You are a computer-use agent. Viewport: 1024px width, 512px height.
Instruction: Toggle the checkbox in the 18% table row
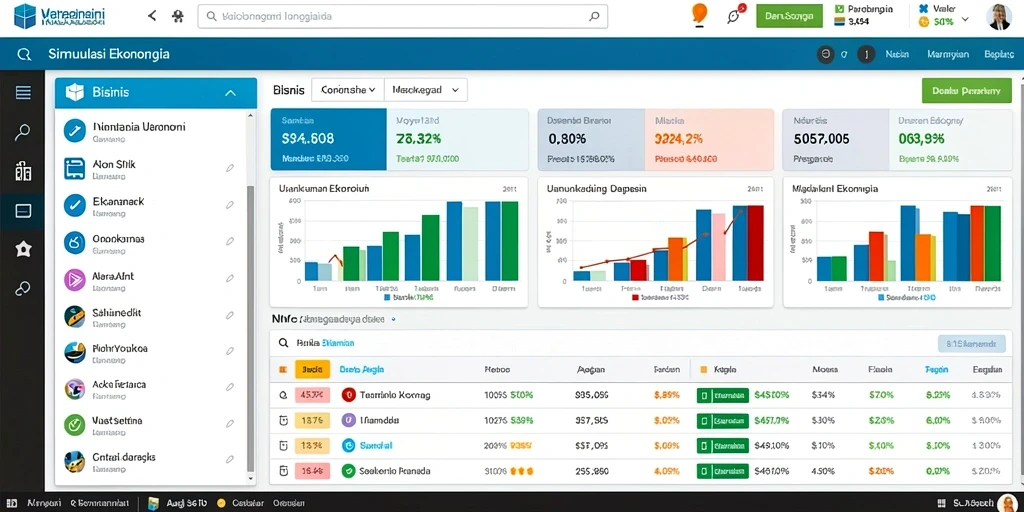point(283,445)
